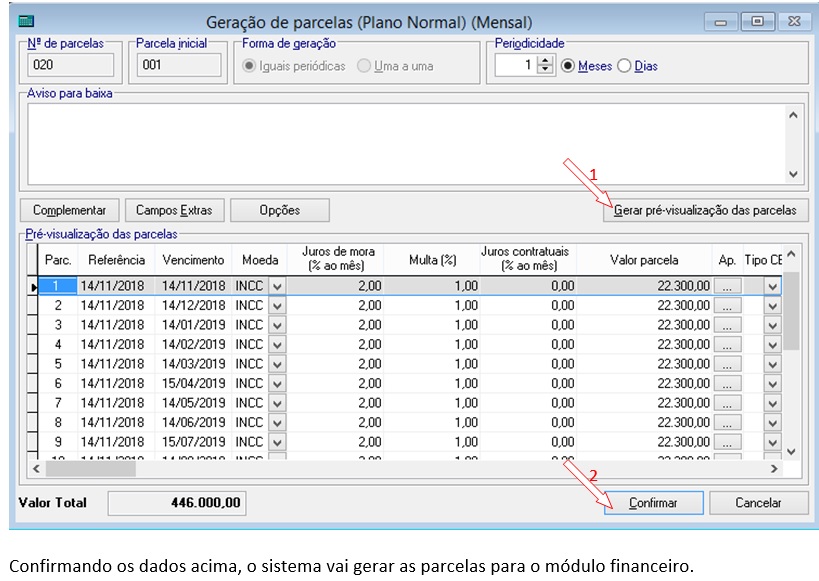The image size is (819, 581).
Task: Open the Complementar button
Action: click(x=69, y=210)
